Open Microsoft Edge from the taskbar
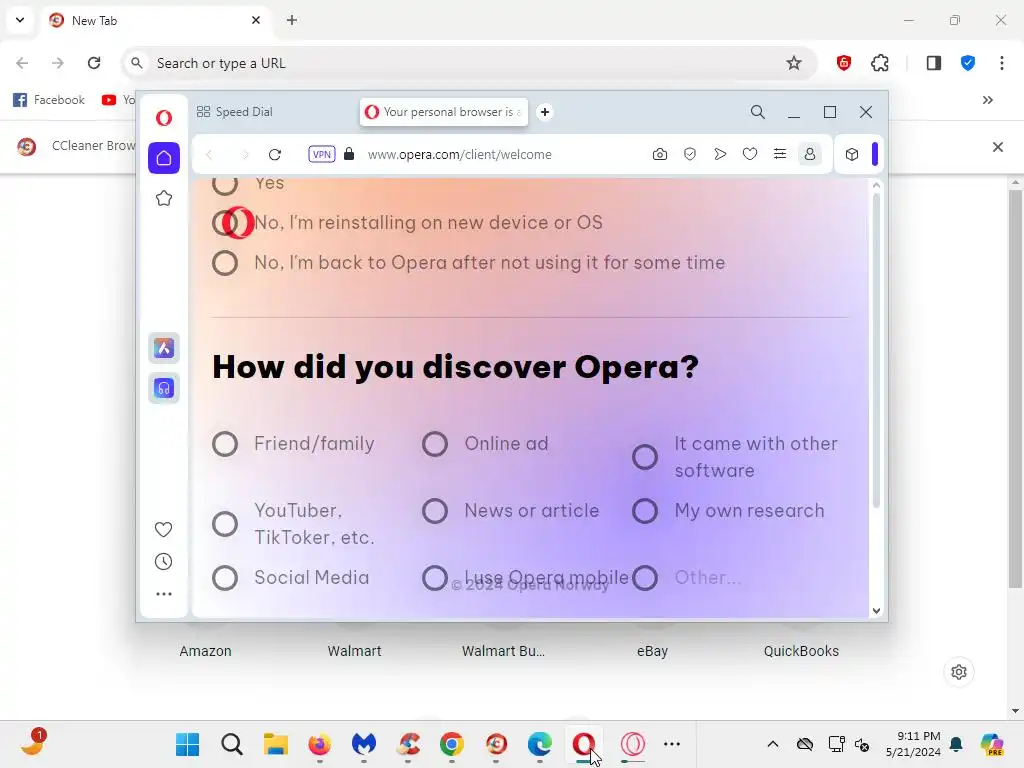 coord(540,744)
